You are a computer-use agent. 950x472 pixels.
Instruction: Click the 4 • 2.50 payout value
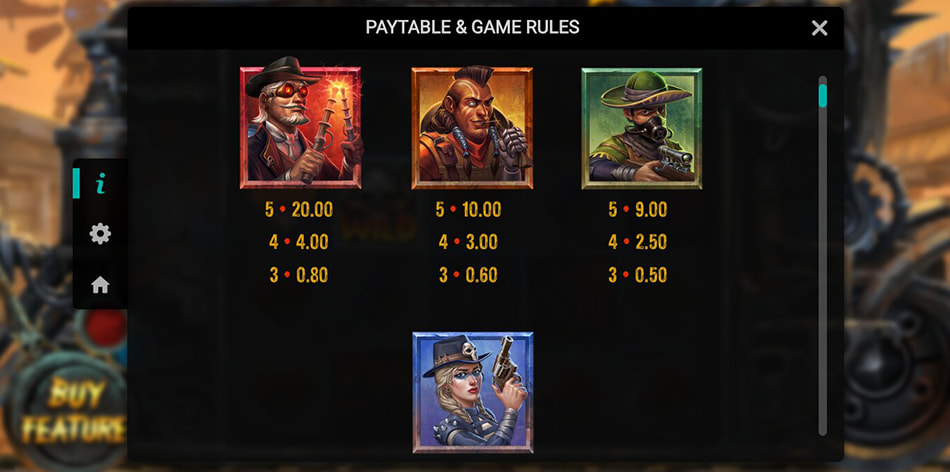click(x=638, y=242)
